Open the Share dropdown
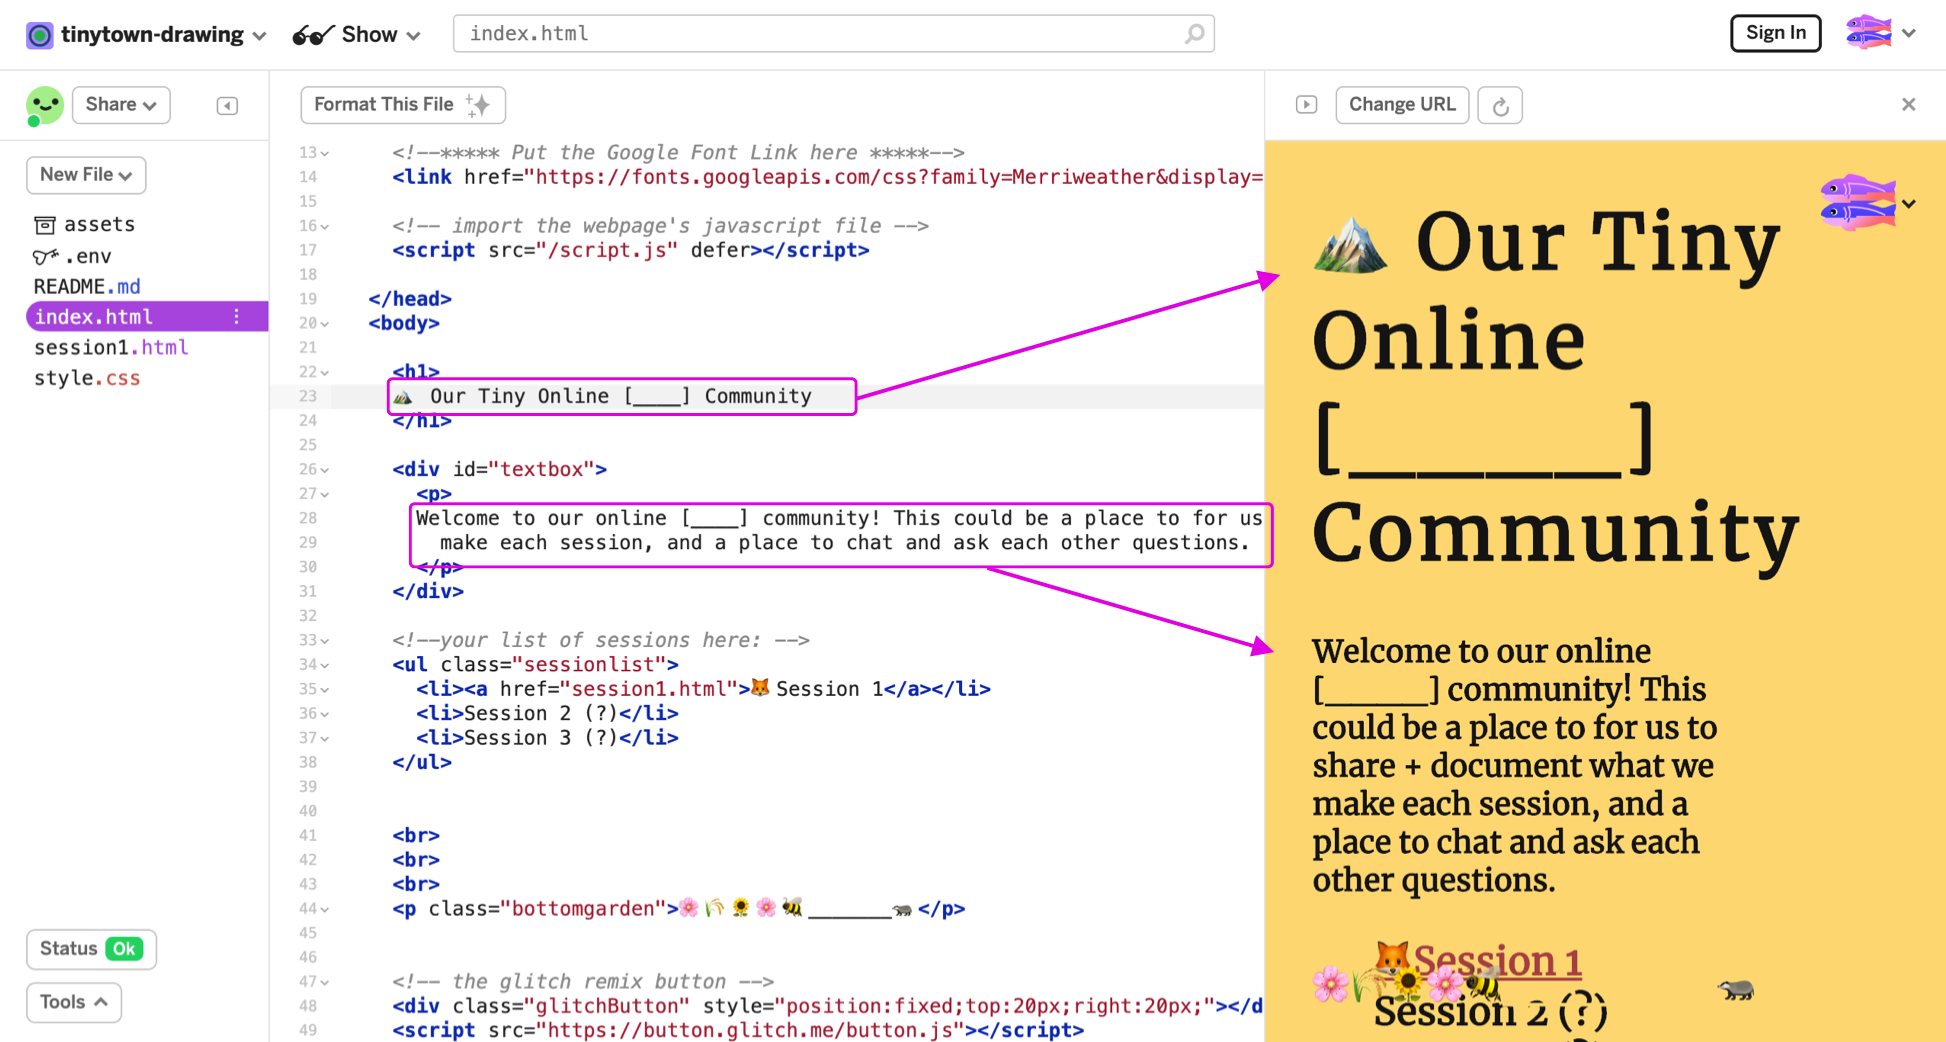1946x1042 pixels. click(121, 105)
